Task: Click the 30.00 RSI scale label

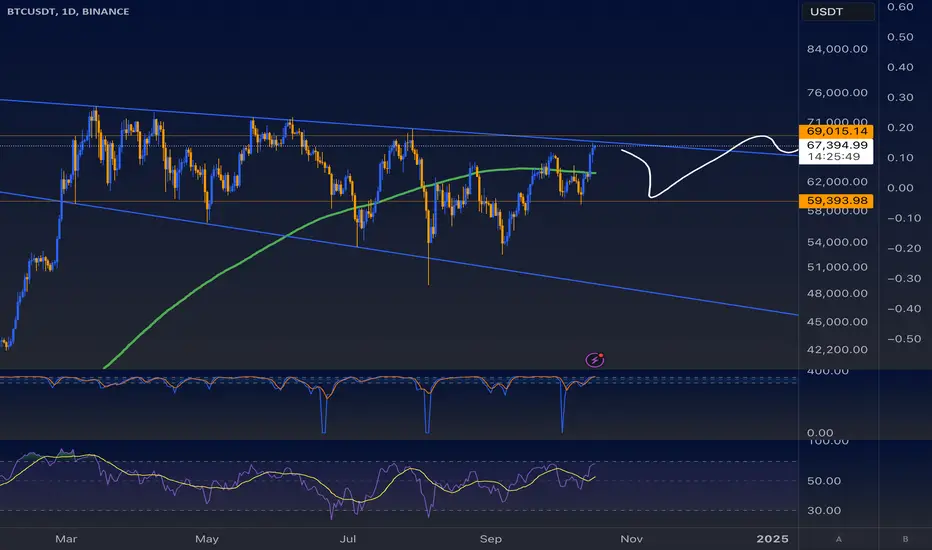Action: tap(824, 511)
